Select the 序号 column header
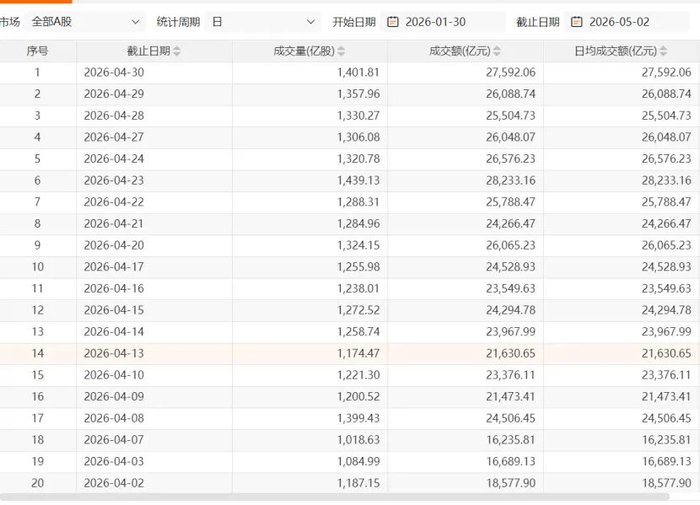The image size is (700, 505). [38, 51]
